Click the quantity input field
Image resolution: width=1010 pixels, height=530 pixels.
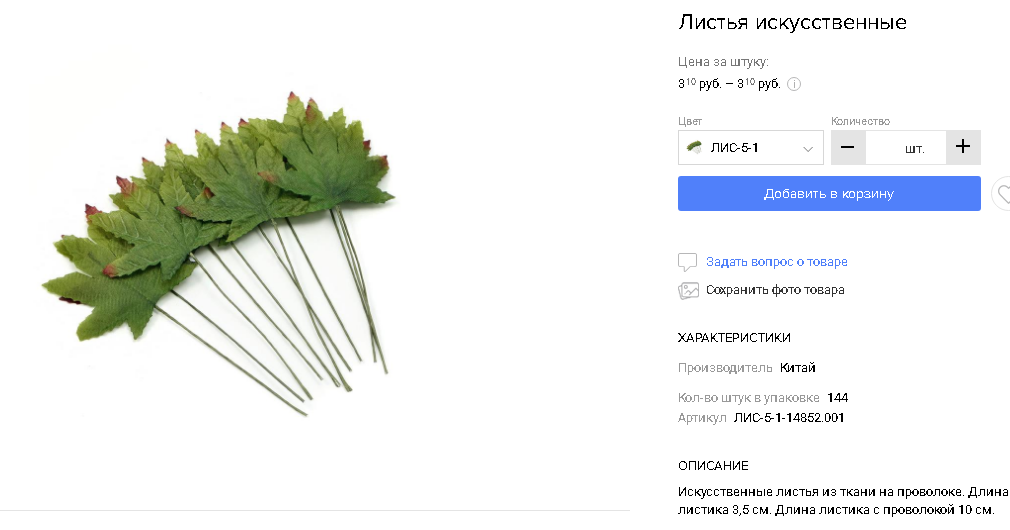(x=906, y=147)
